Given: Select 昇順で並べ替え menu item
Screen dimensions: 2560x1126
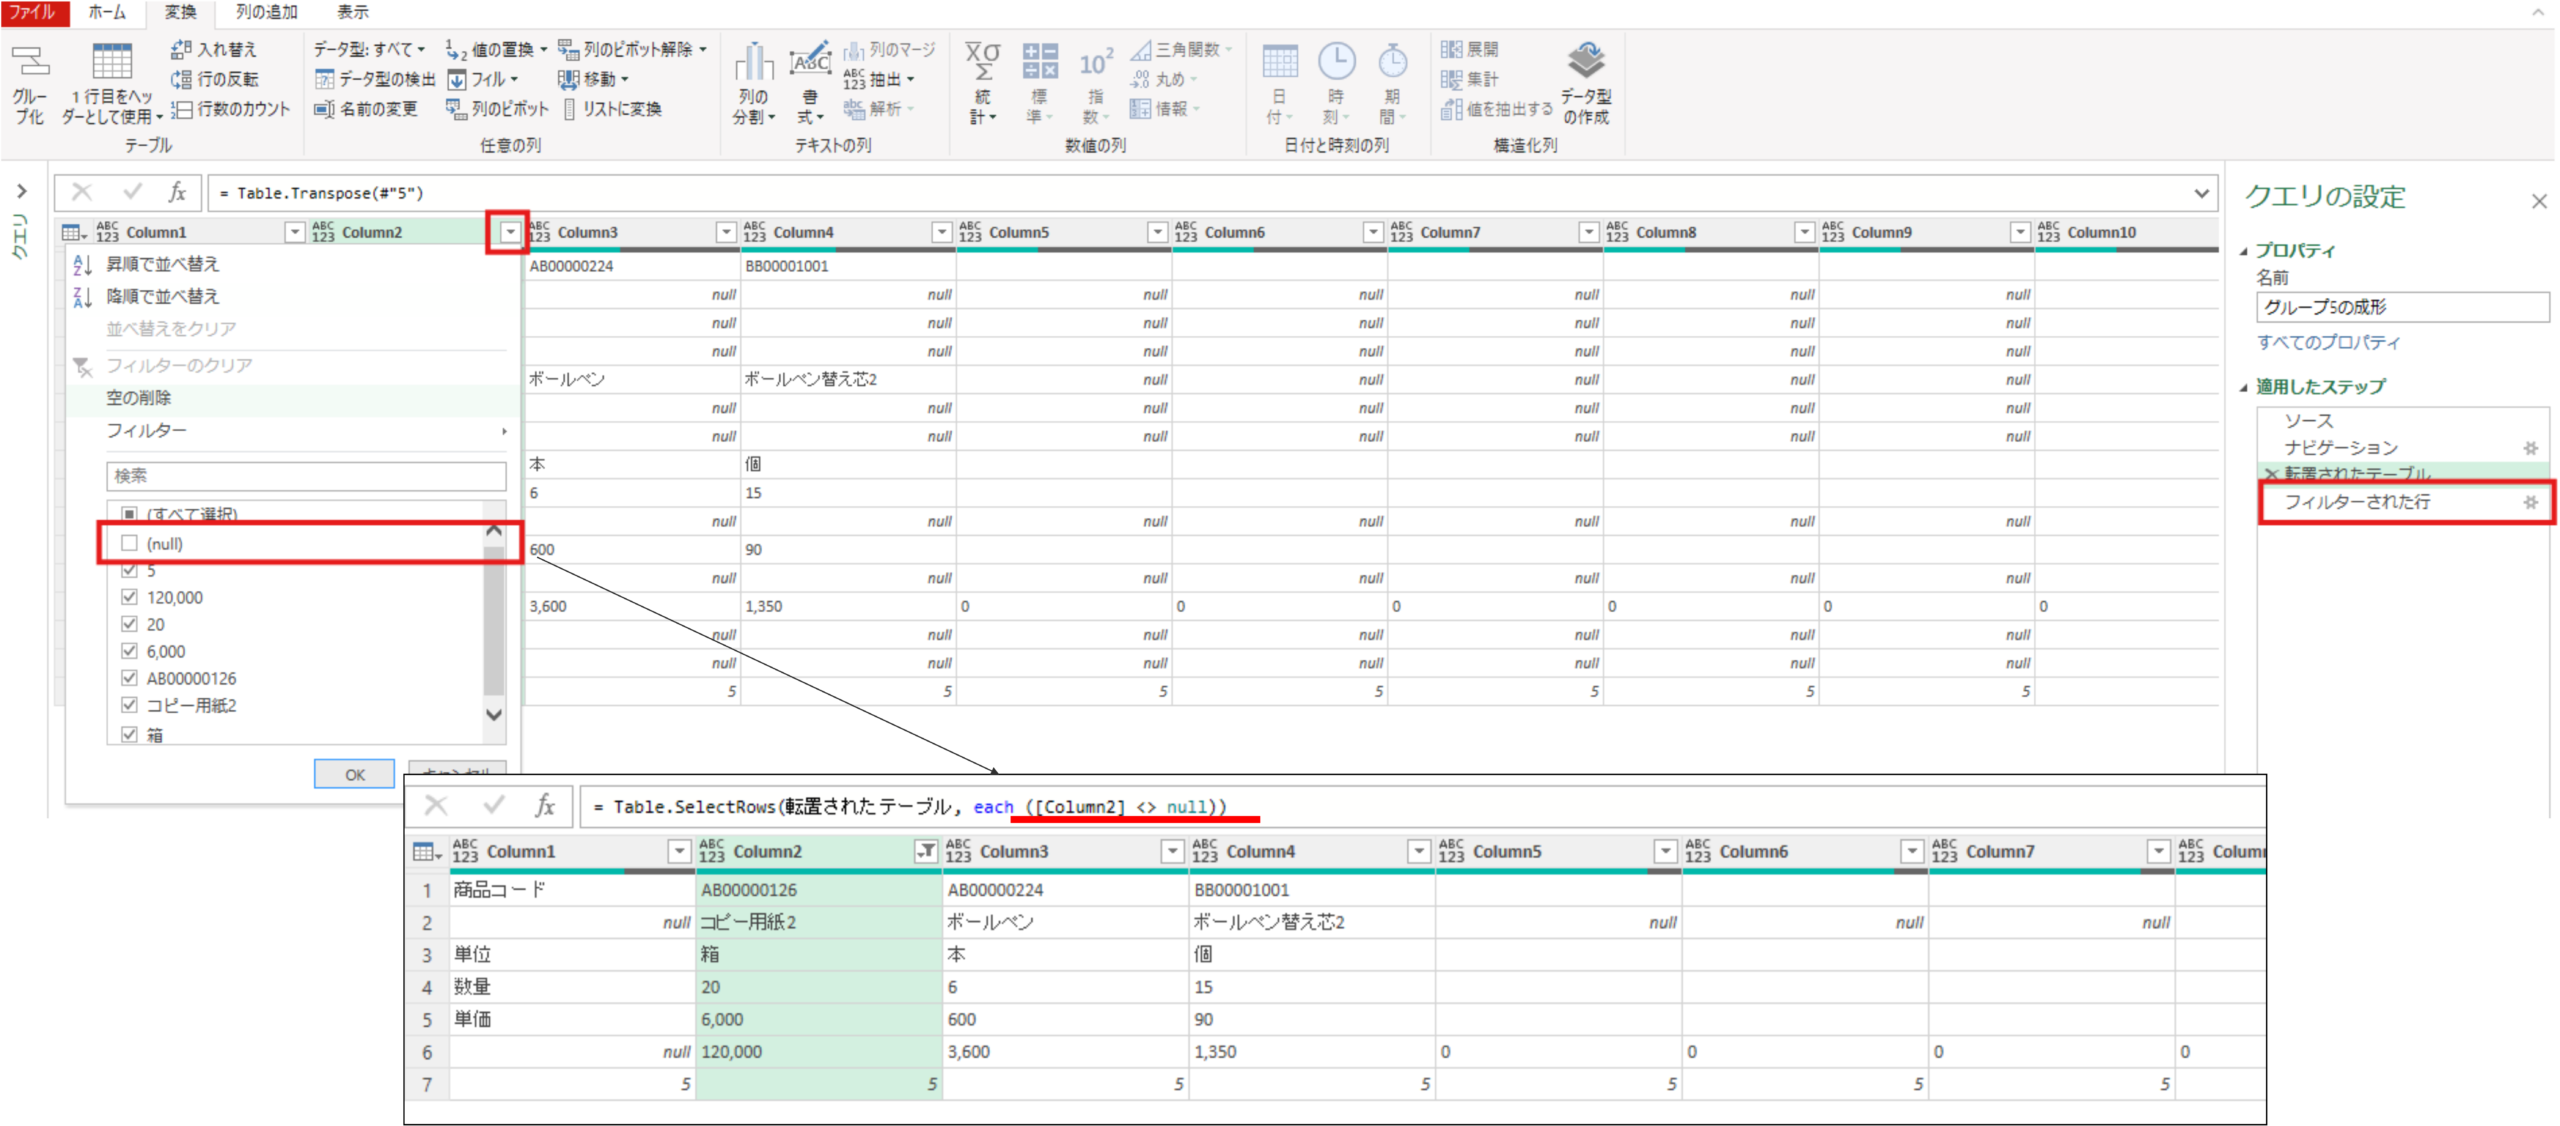Looking at the screenshot, I should pos(292,264).
